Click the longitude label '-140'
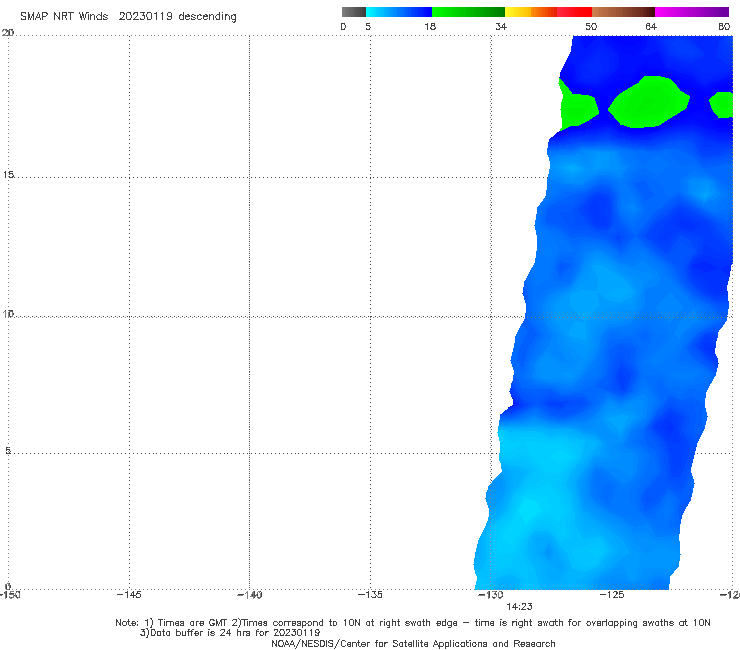Viewport: 740px width, 650px height. [x=249, y=594]
